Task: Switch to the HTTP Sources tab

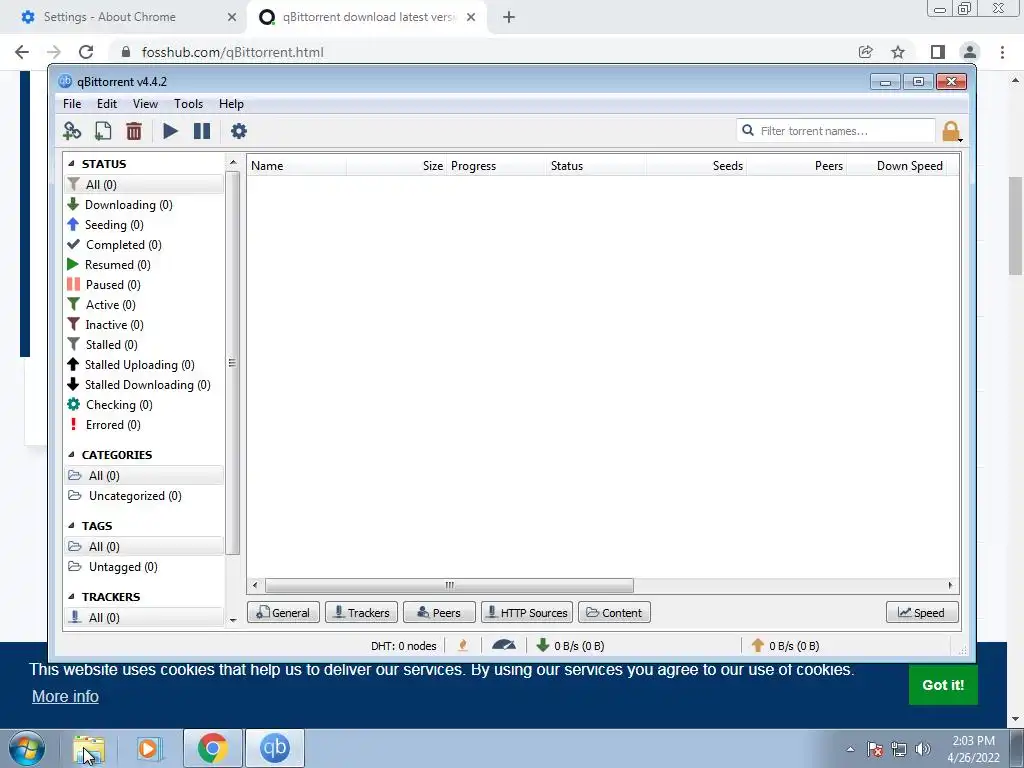Action: point(527,613)
